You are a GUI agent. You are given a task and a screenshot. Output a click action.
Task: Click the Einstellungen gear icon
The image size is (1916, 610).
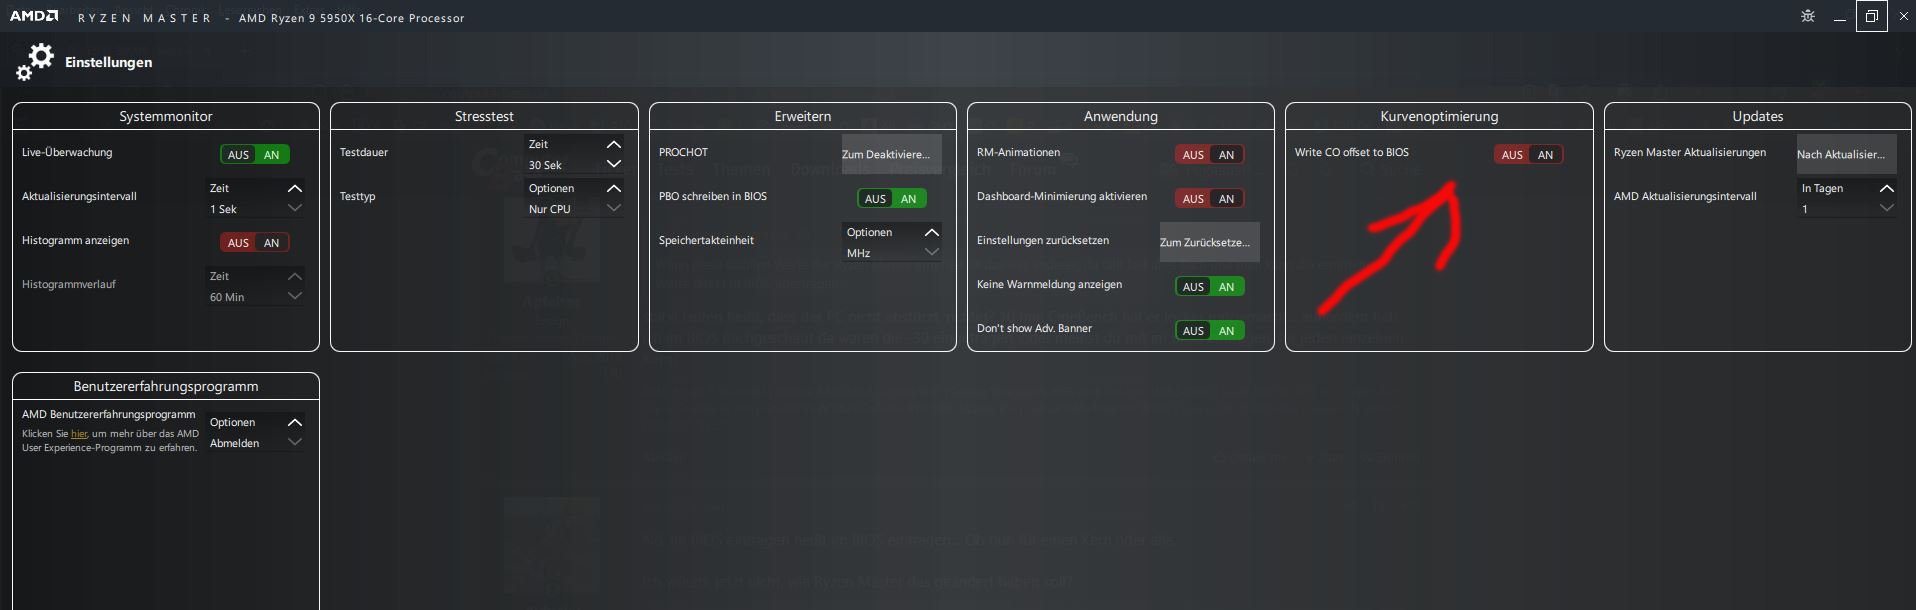pyautogui.click(x=35, y=62)
